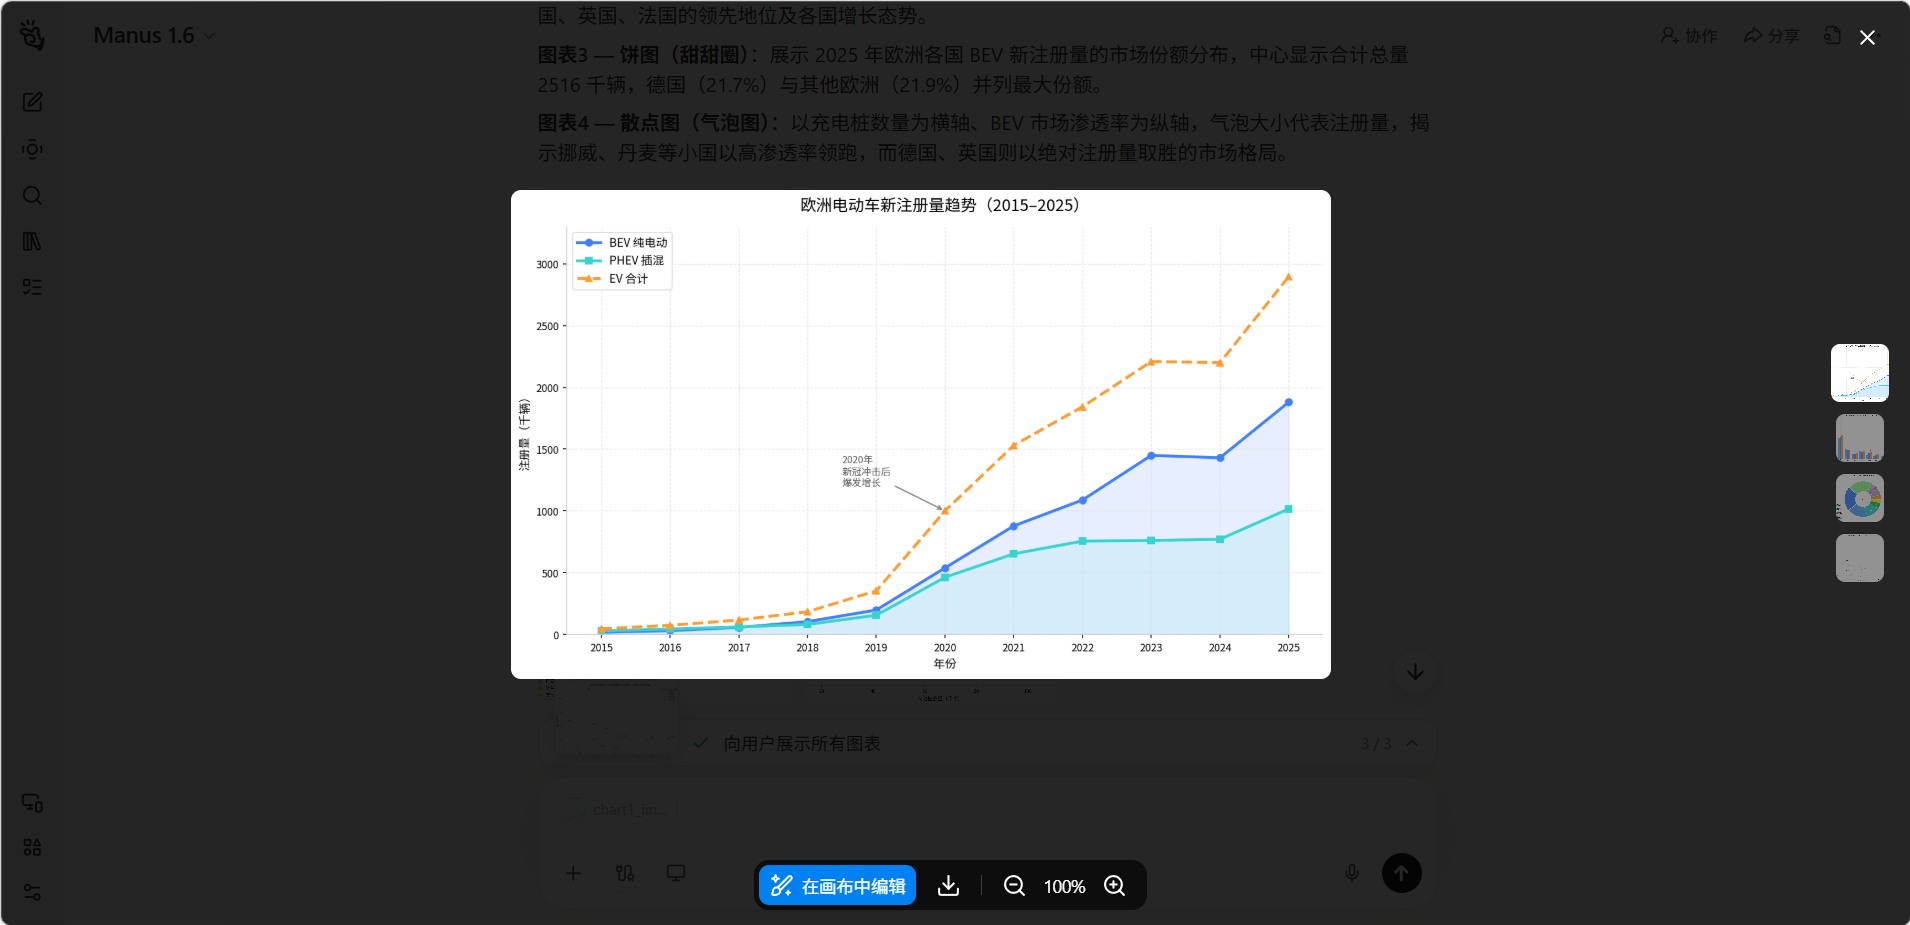Open the library books icon in sidebar
This screenshot has width=1910, height=925.
32,241
